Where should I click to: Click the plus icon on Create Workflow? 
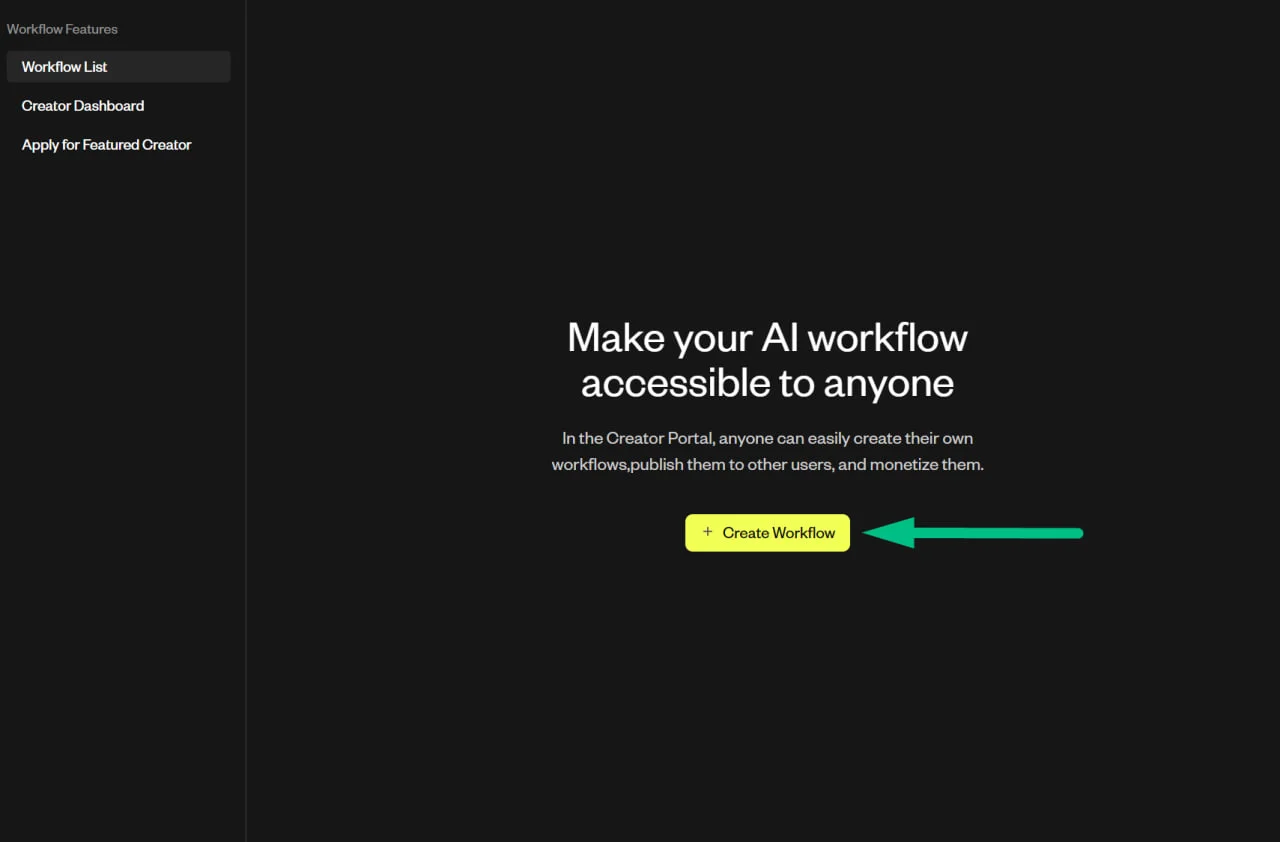pos(708,532)
